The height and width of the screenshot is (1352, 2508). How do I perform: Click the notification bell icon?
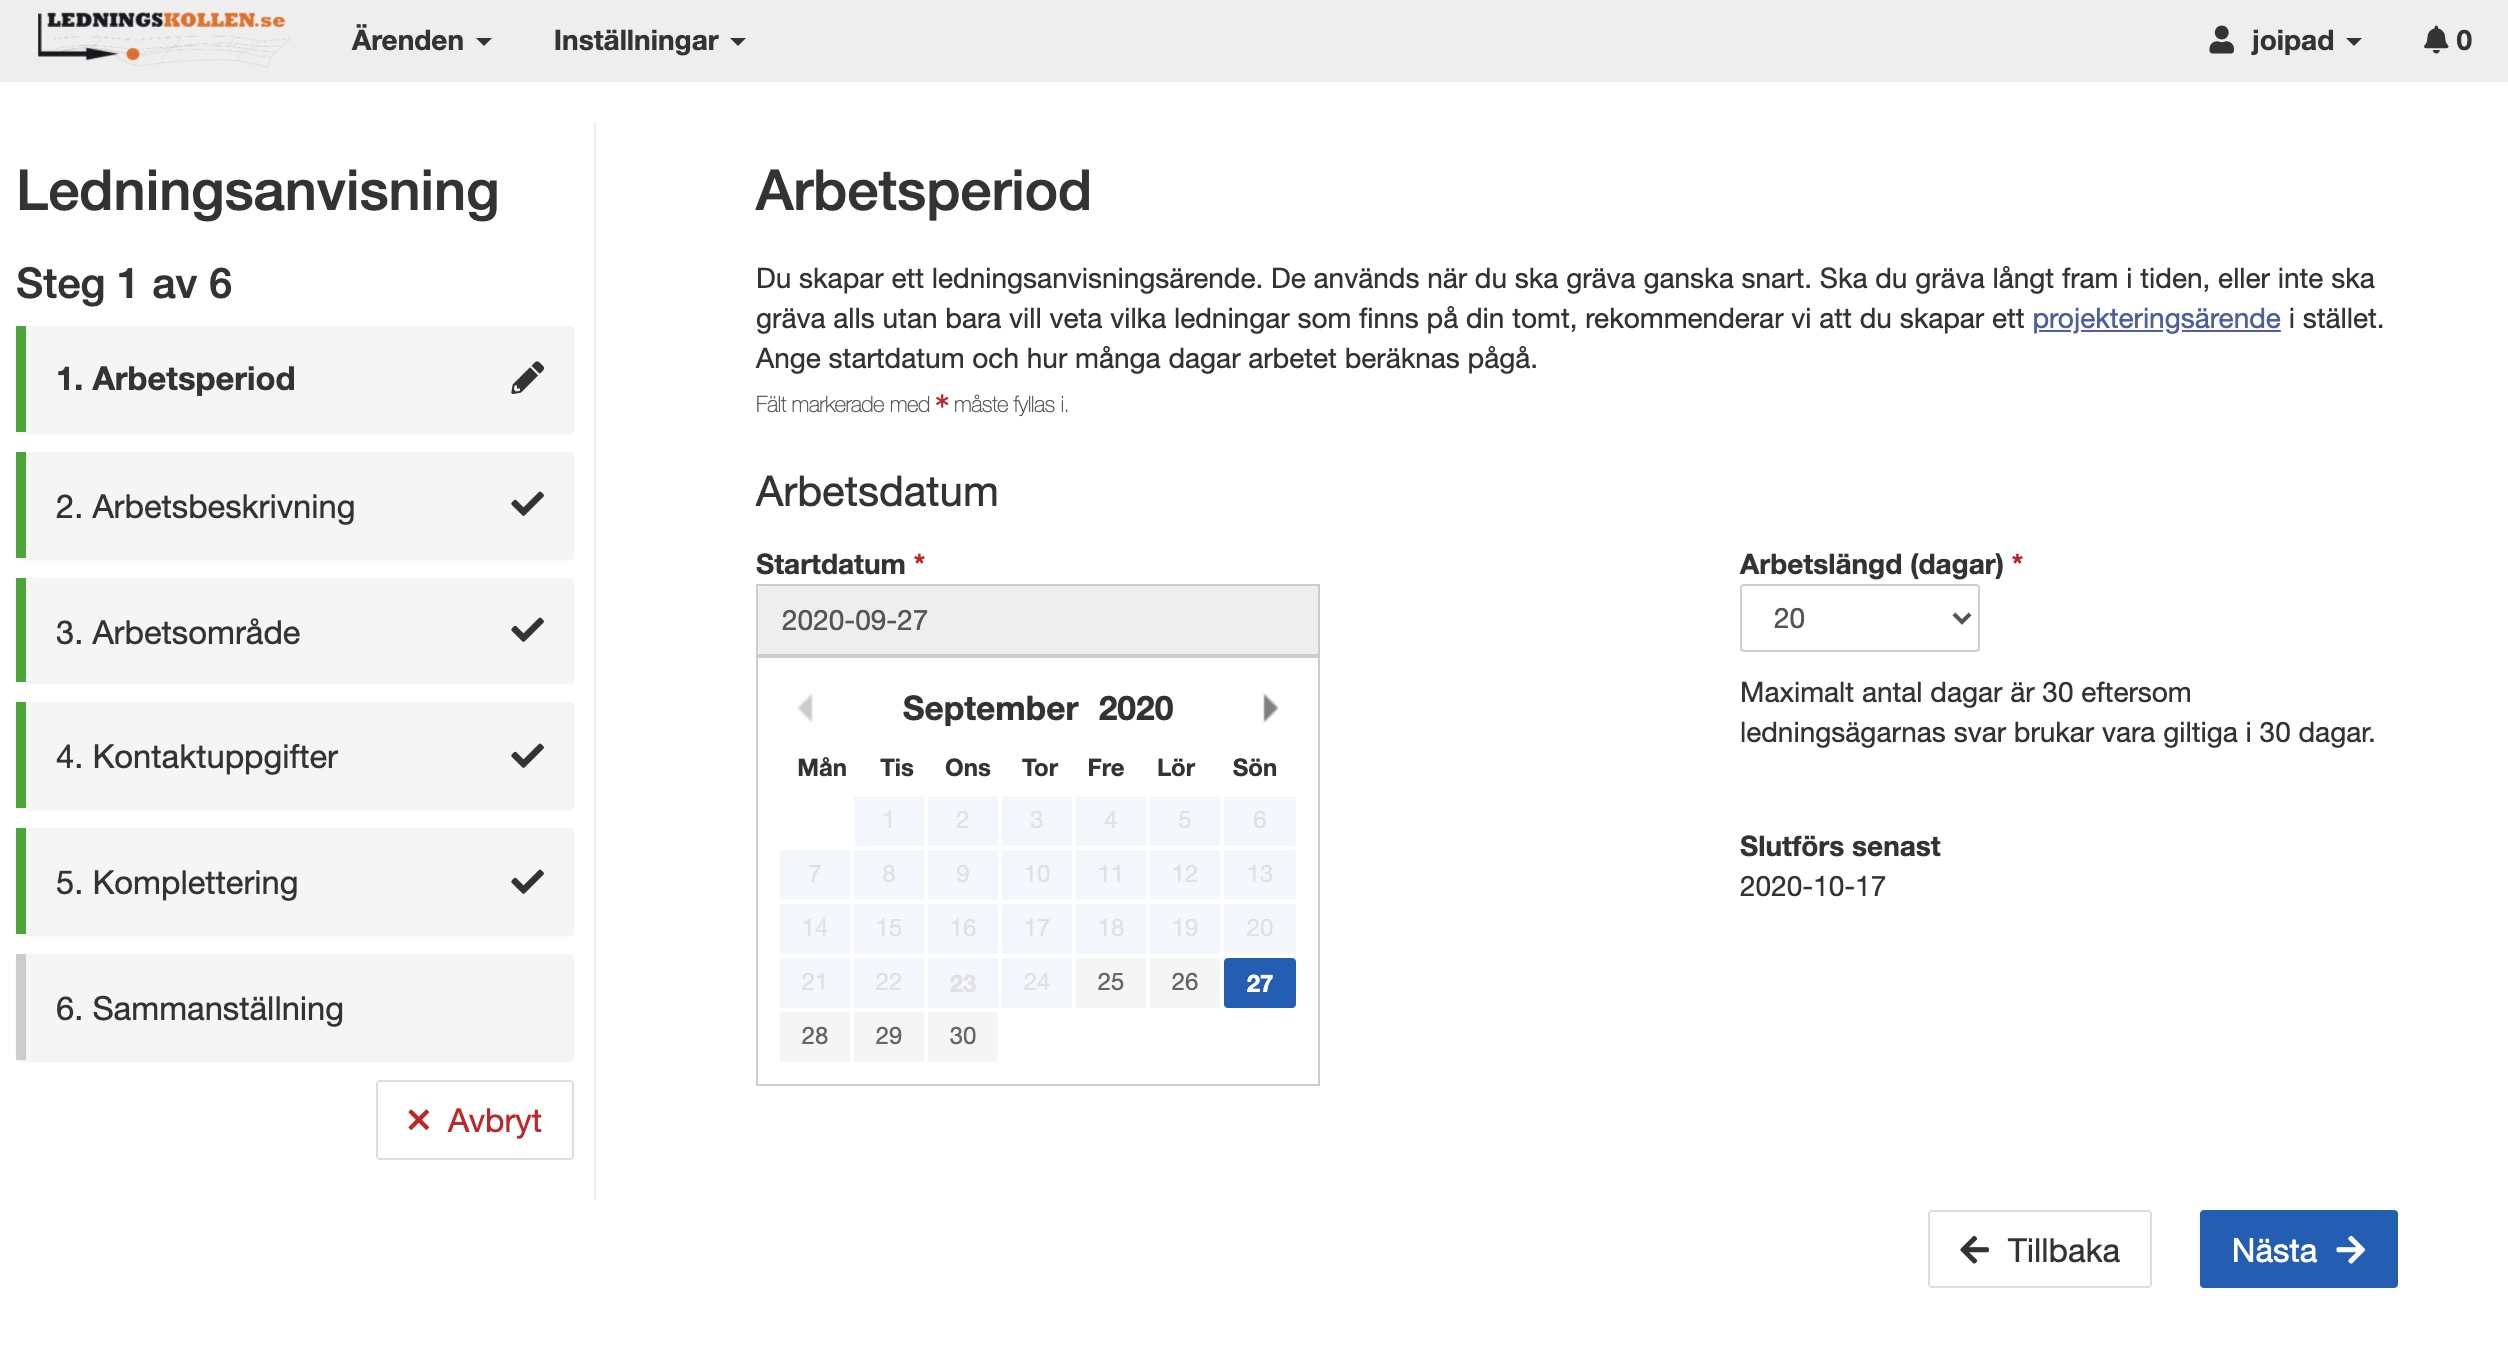2435,40
